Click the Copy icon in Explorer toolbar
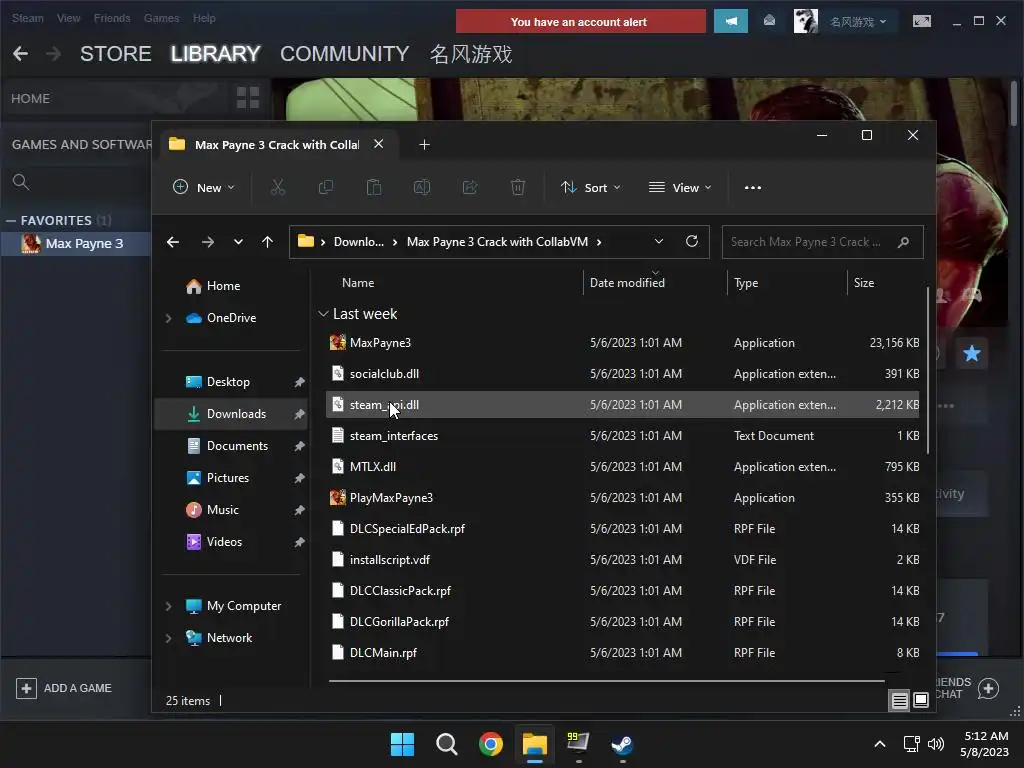This screenshot has height=768, width=1024. coord(325,187)
